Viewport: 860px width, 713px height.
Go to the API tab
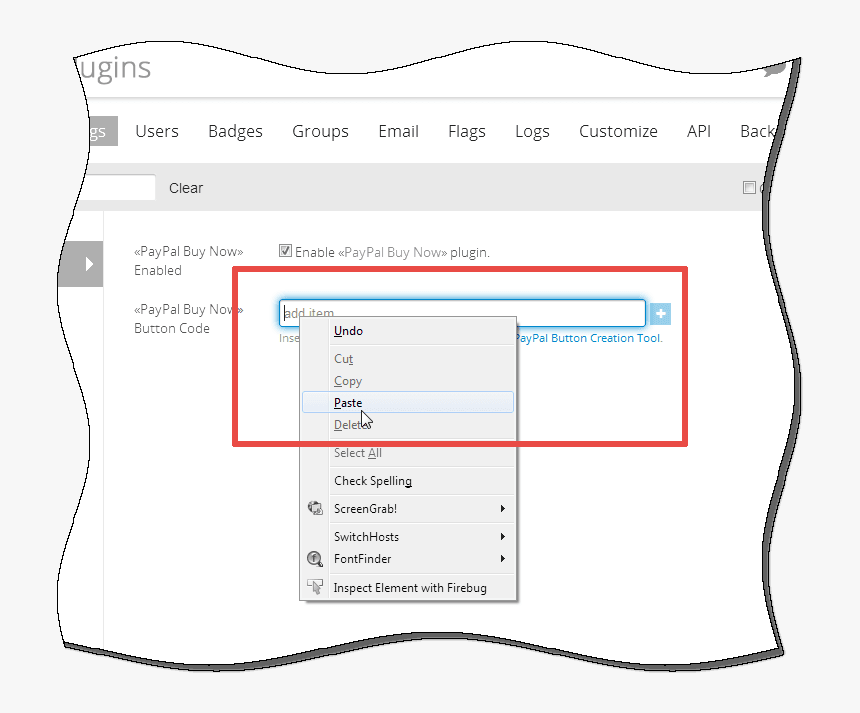click(699, 131)
